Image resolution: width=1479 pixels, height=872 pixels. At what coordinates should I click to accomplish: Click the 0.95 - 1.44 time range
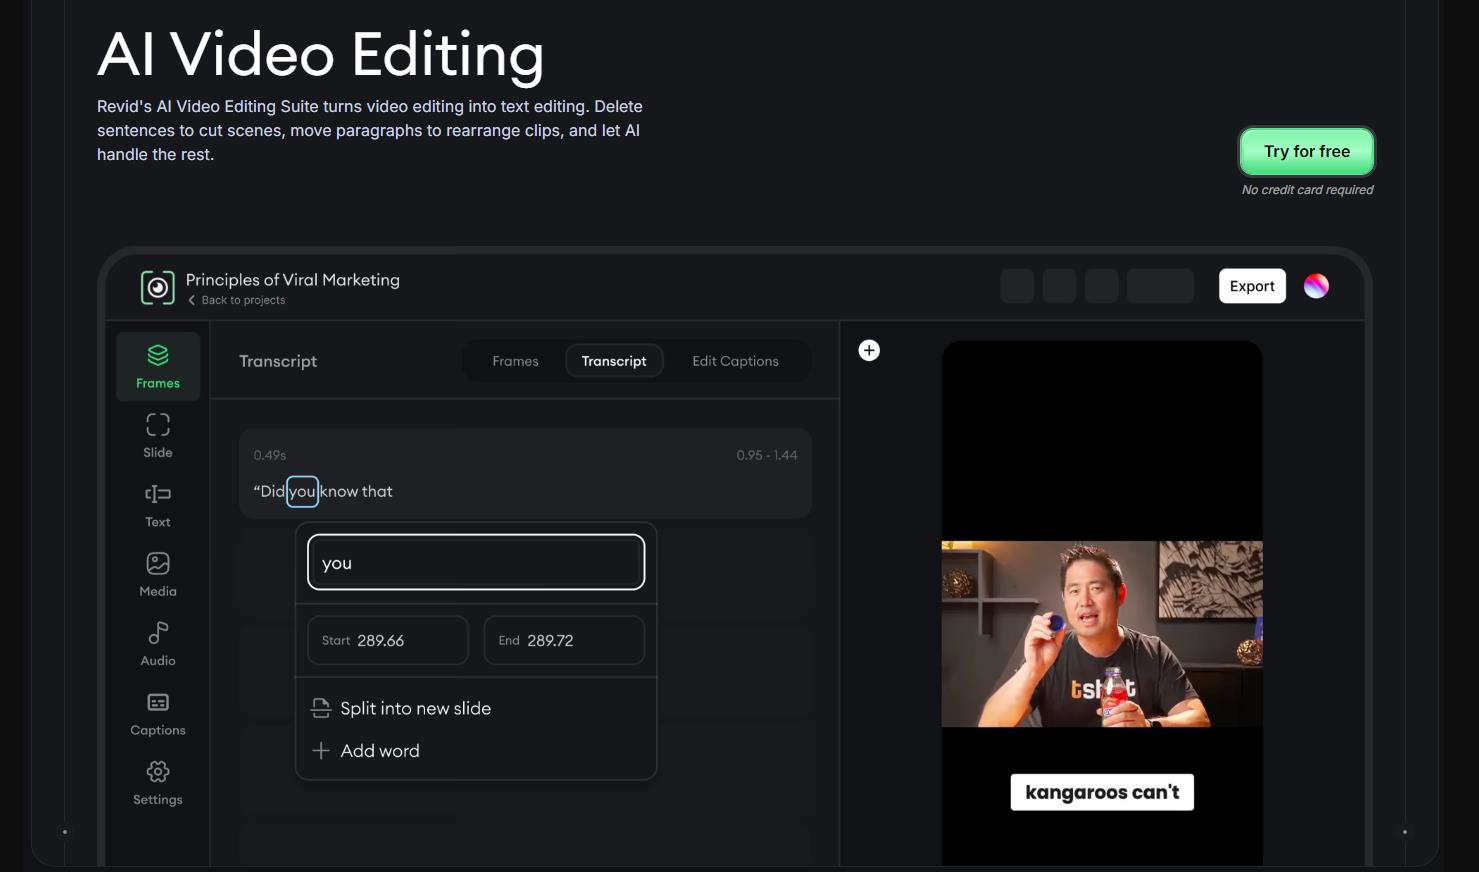pos(767,455)
